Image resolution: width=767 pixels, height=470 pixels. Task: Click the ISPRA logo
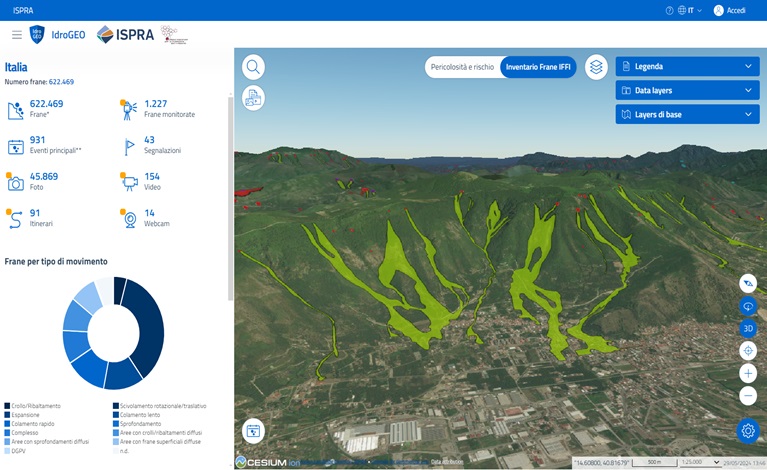[x=126, y=34]
